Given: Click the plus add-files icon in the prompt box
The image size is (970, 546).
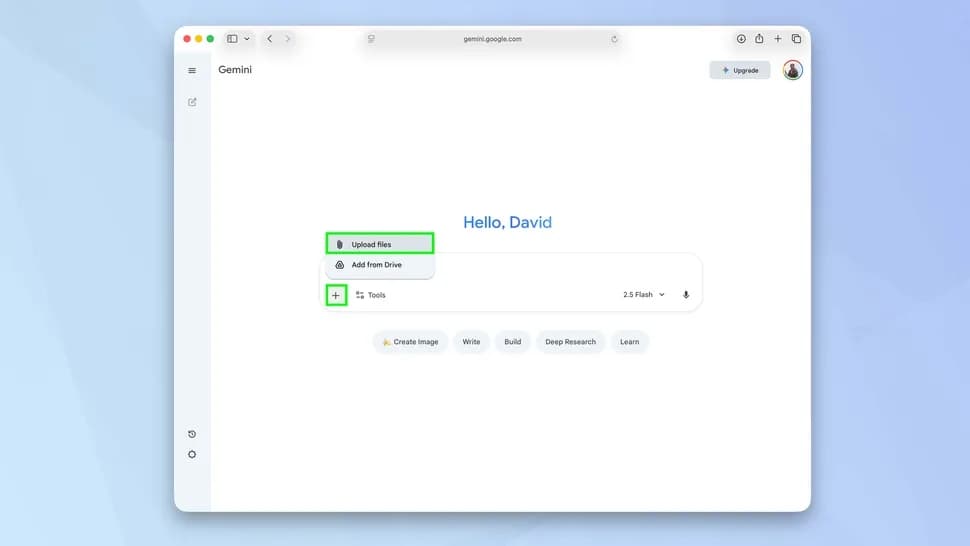Looking at the screenshot, I should (x=336, y=296).
